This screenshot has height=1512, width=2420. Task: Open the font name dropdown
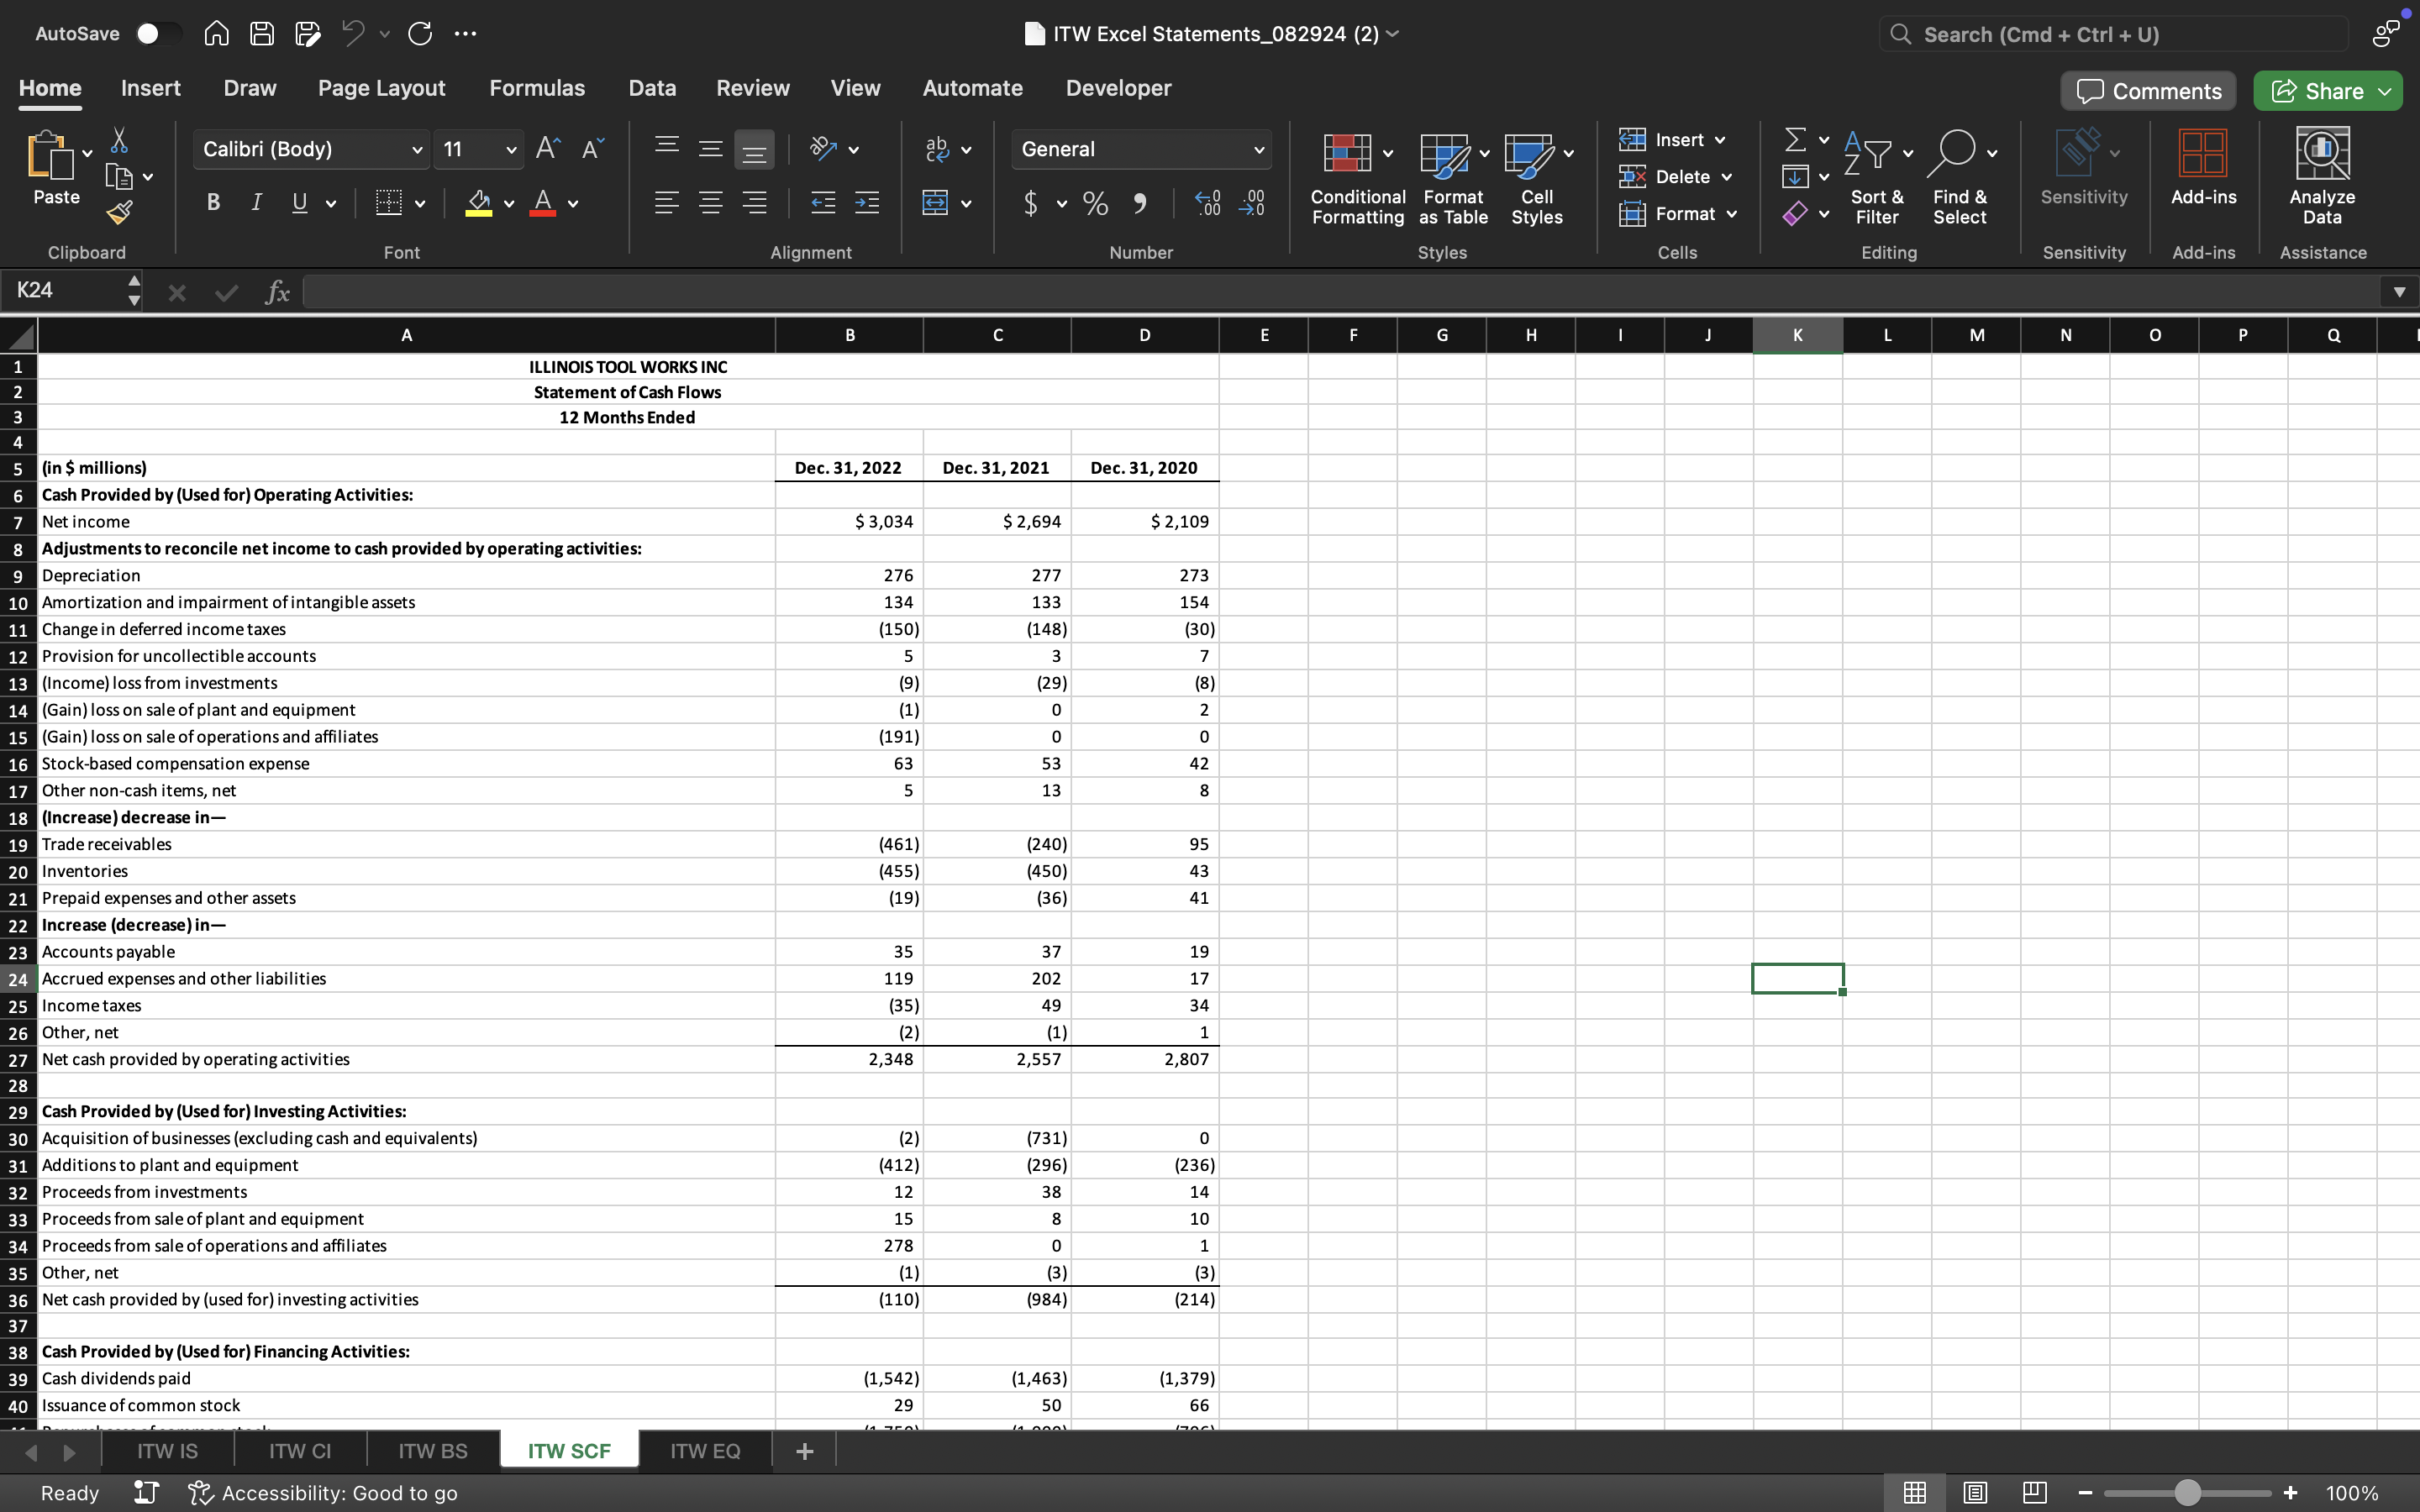tap(416, 149)
